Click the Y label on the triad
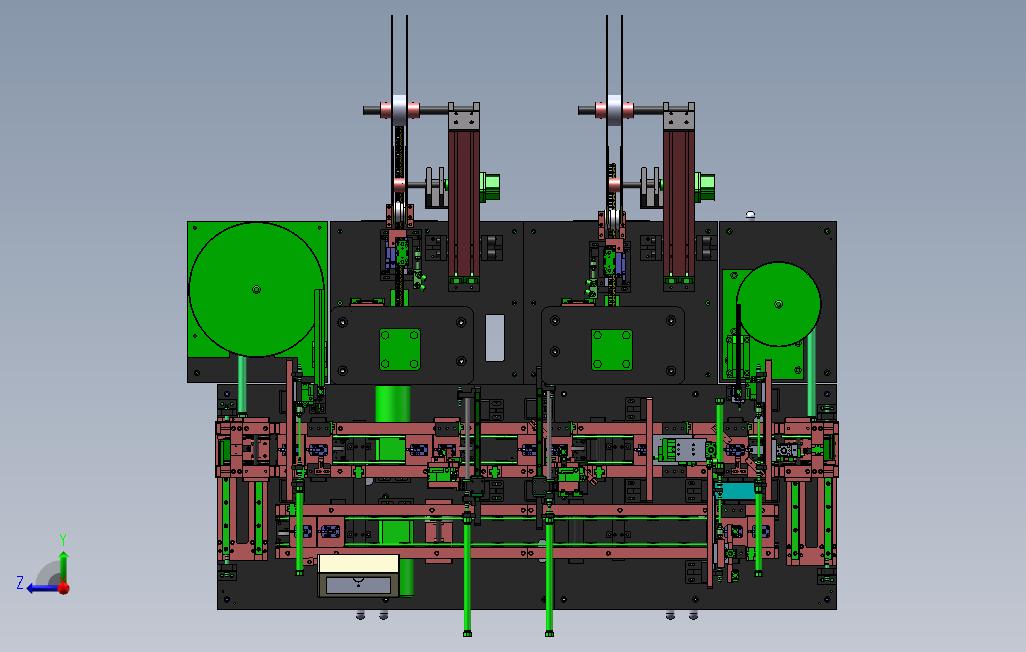The height and width of the screenshot is (652, 1026). (63, 539)
